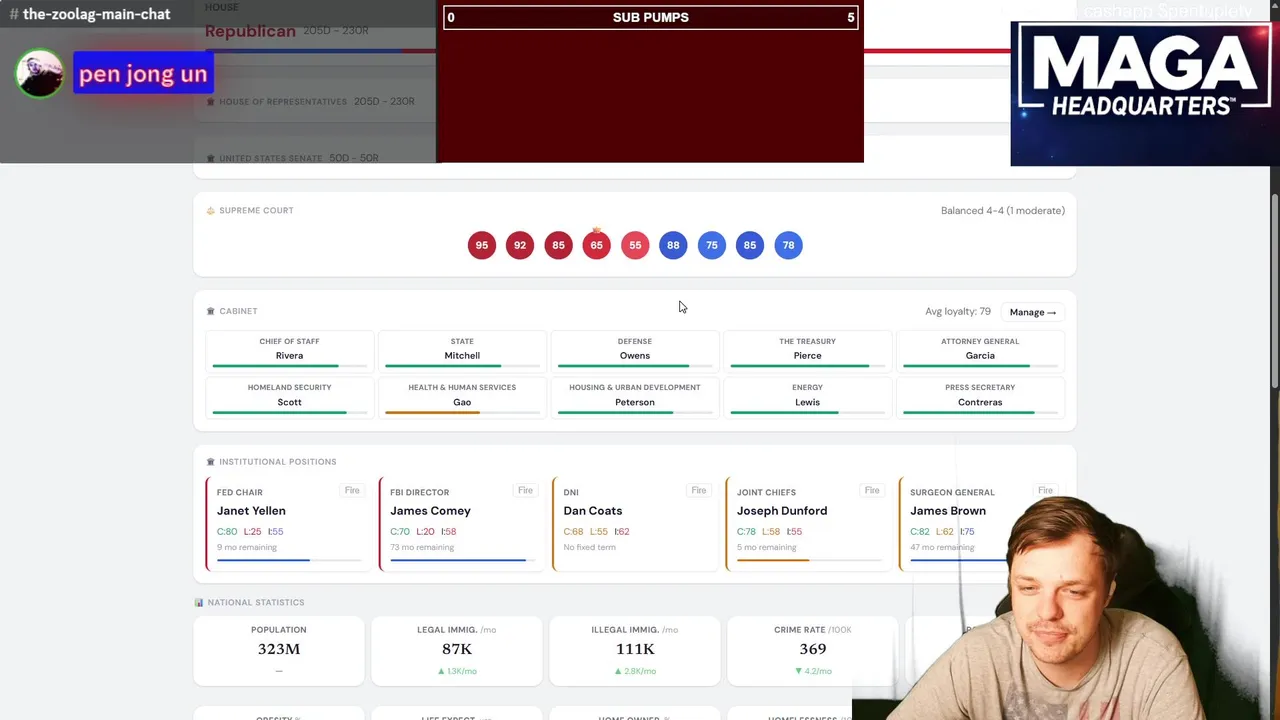Open Press Secretary Contreras card

click(x=980, y=397)
